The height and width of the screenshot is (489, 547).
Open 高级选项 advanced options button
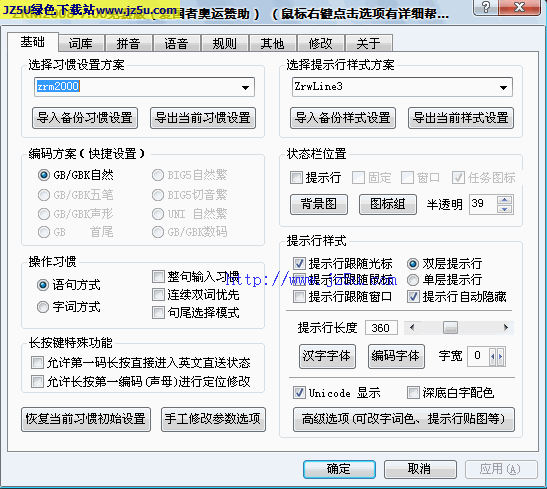tap(404, 419)
